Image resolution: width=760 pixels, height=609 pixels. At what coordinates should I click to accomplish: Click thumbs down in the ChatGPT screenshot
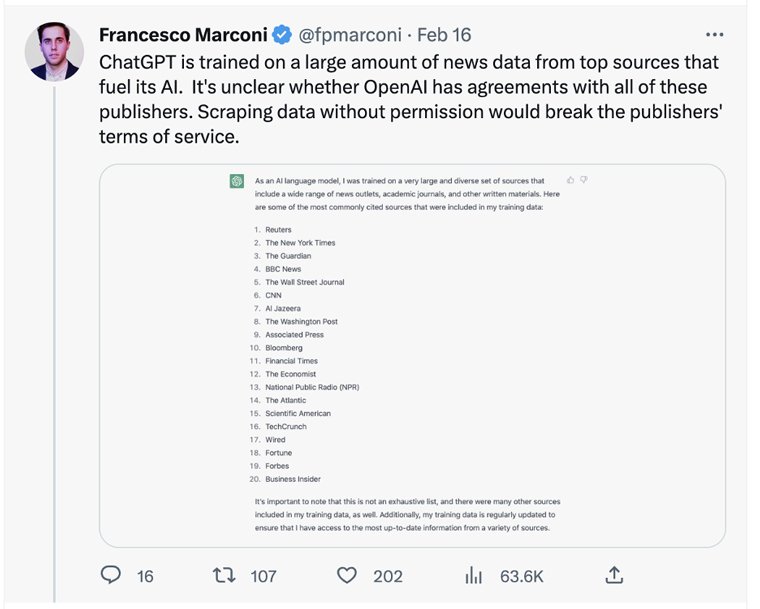[x=584, y=180]
